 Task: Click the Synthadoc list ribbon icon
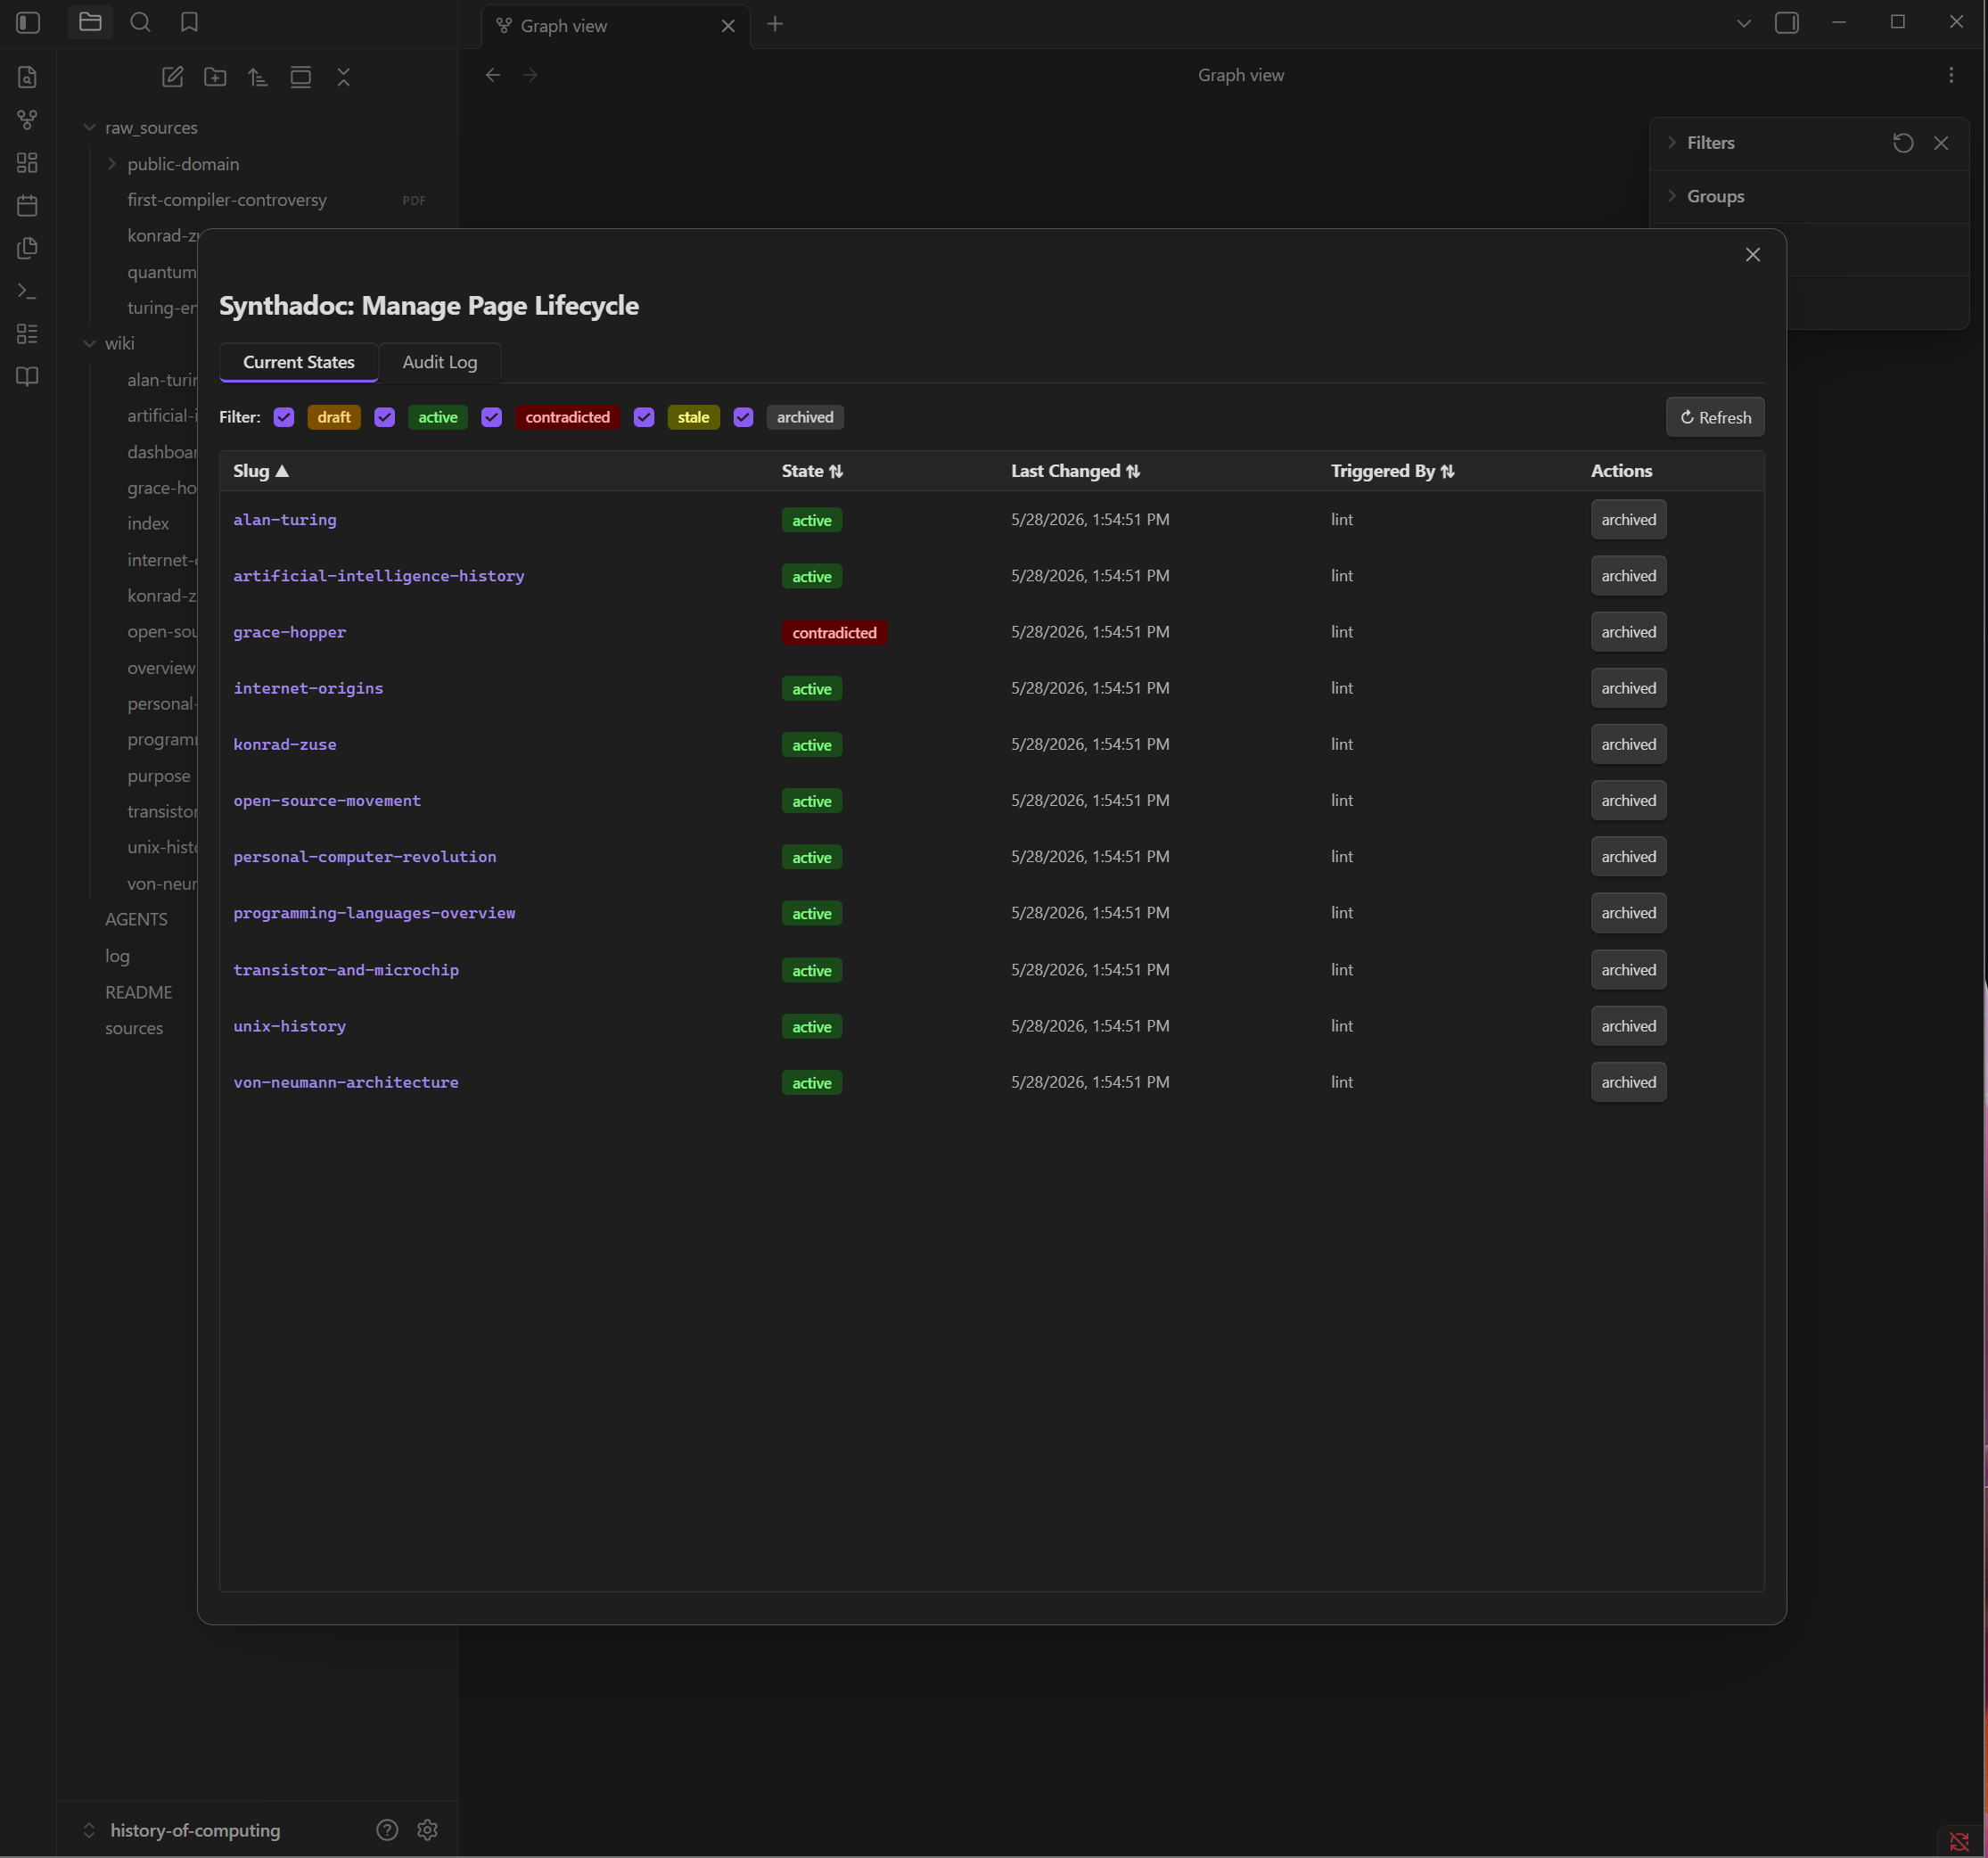[27, 334]
